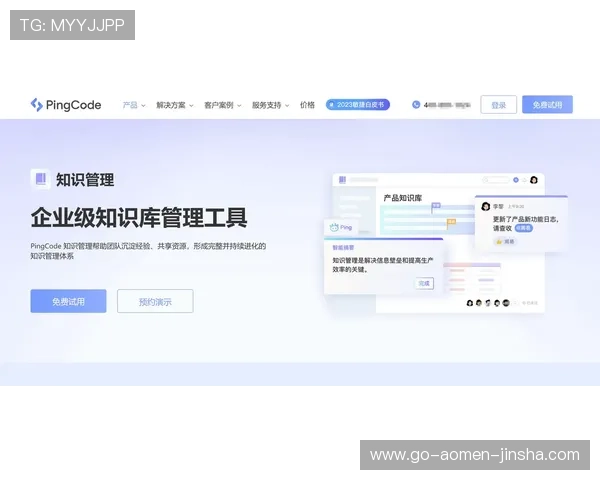Image resolution: width=600 pixels, height=480 pixels.
Task: Expand the 产品 dropdown chevron
Action: tap(143, 106)
